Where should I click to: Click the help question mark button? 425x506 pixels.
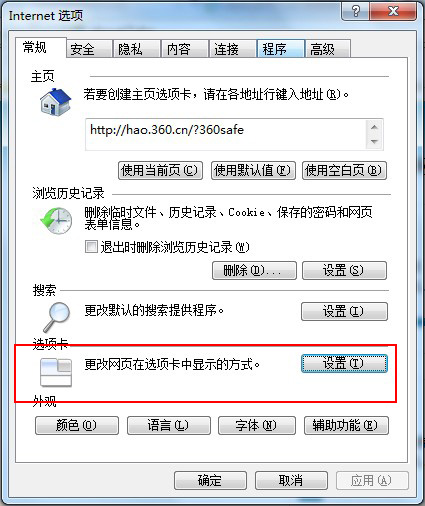[356, 12]
